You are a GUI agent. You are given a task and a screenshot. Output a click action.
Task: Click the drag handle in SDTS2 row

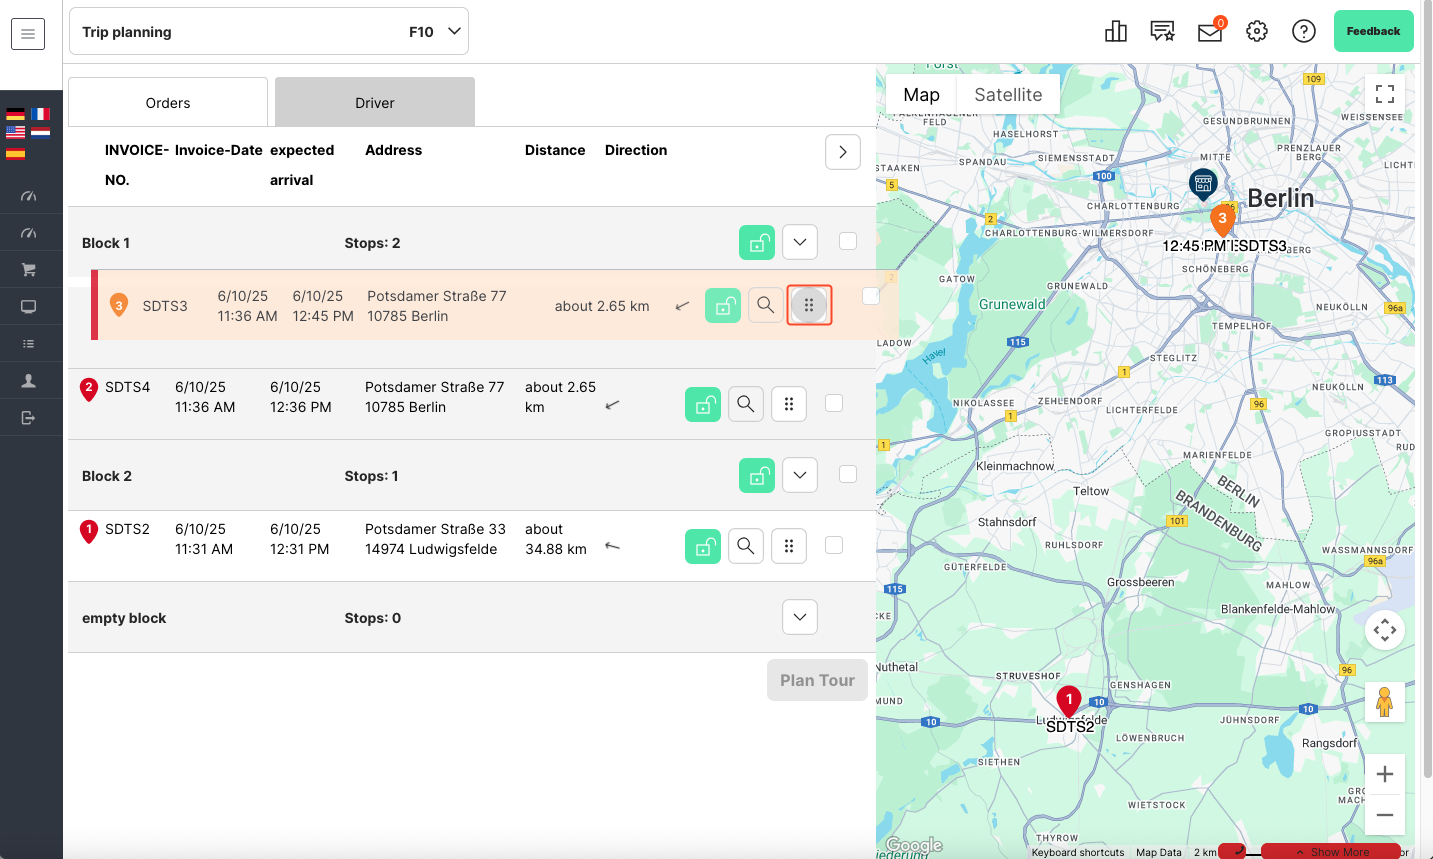tap(789, 546)
